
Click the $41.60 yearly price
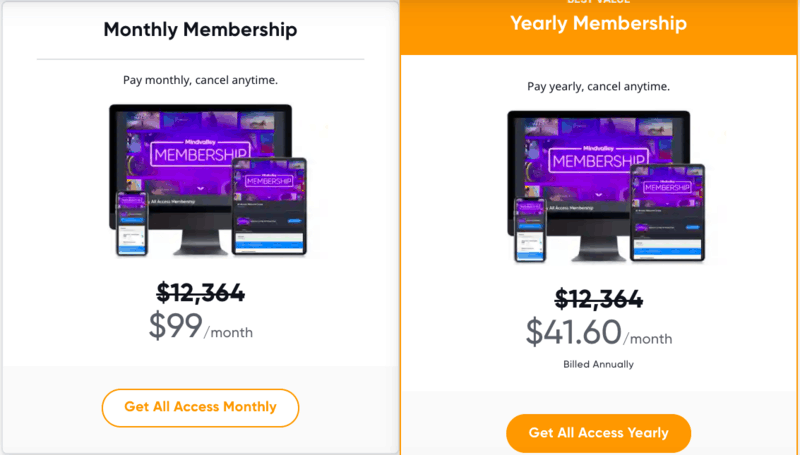tap(573, 331)
